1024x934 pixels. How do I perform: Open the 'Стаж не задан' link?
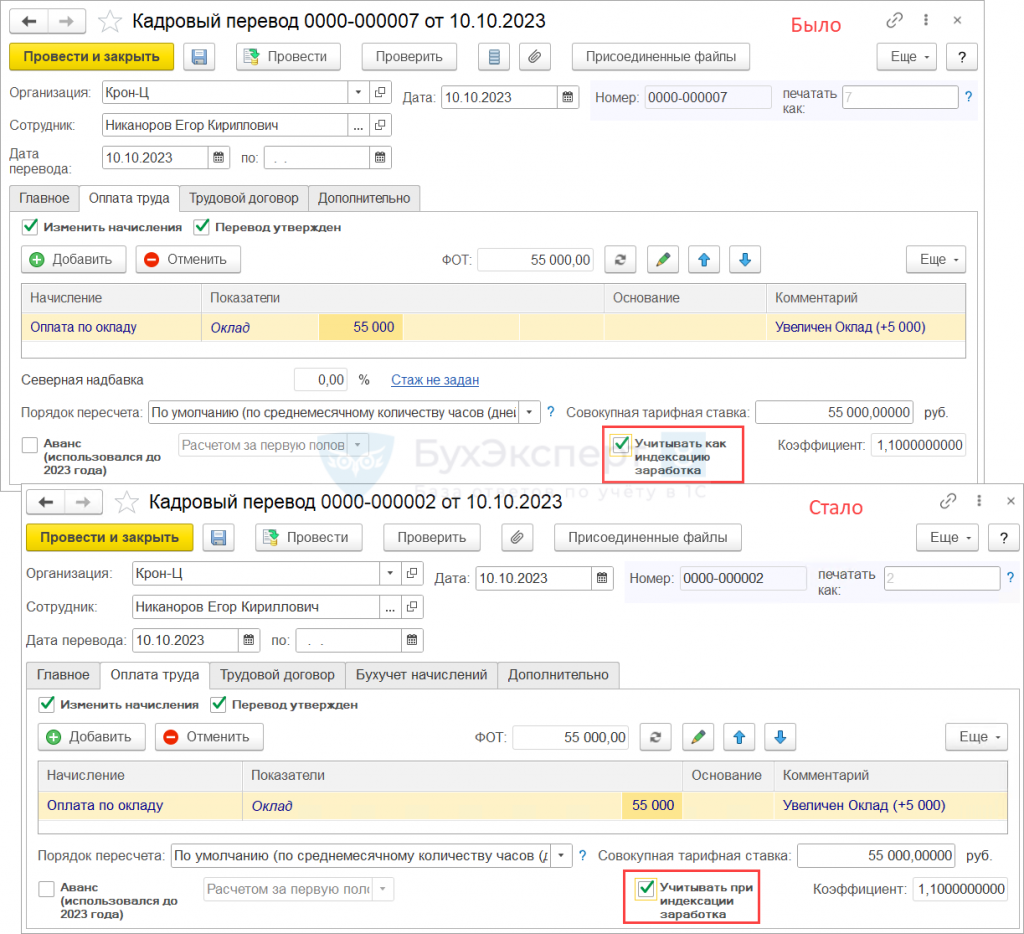click(x=435, y=380)
